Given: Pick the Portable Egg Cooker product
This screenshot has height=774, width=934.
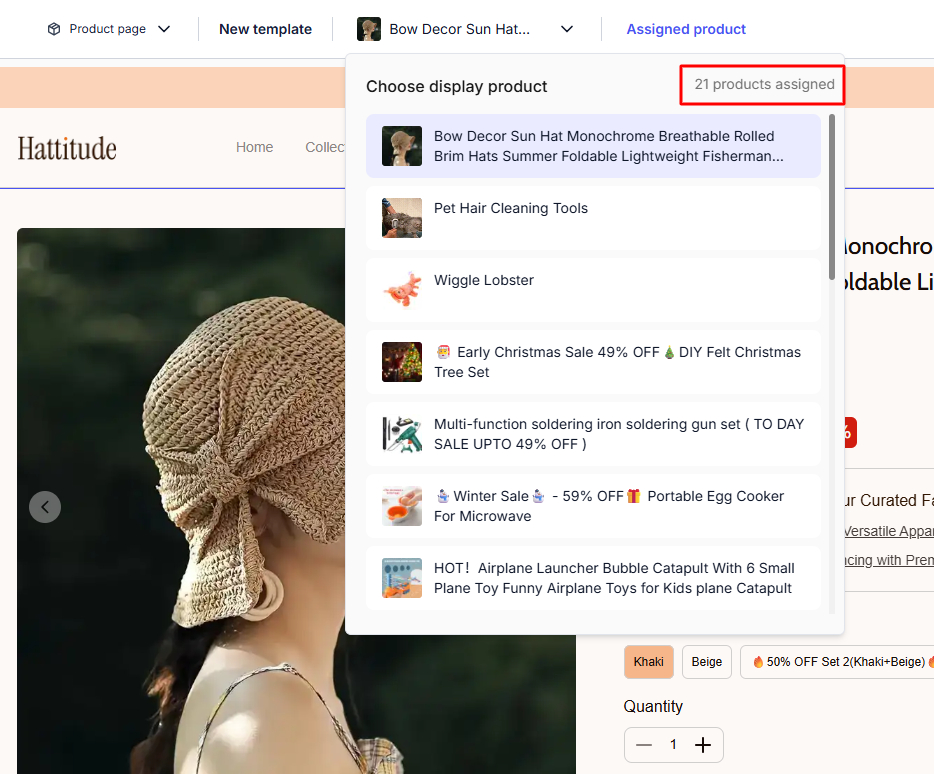Looking at the screenshot, I should [x=593, y=506].
